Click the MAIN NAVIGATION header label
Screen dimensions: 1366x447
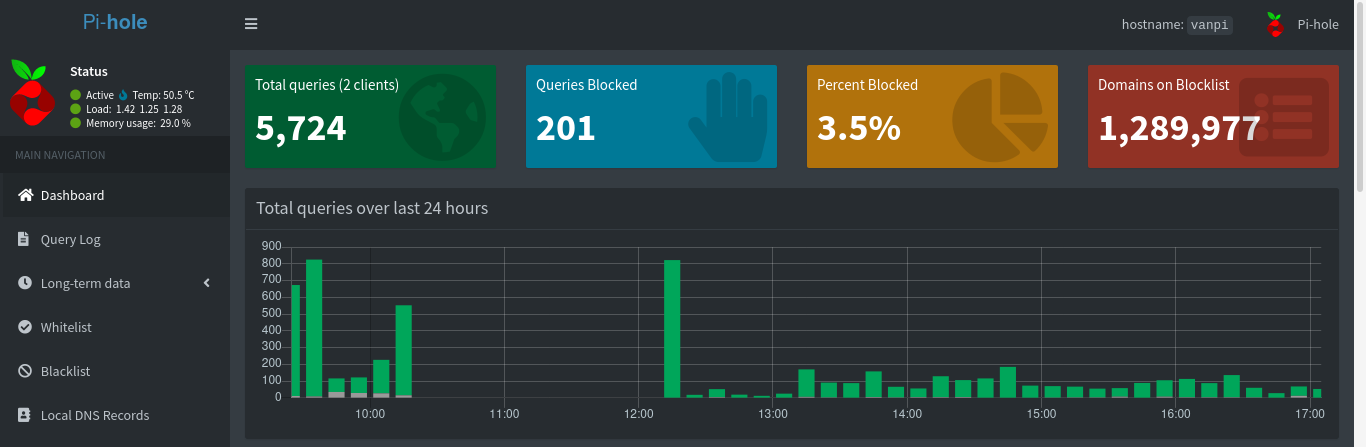coord(60,155)
